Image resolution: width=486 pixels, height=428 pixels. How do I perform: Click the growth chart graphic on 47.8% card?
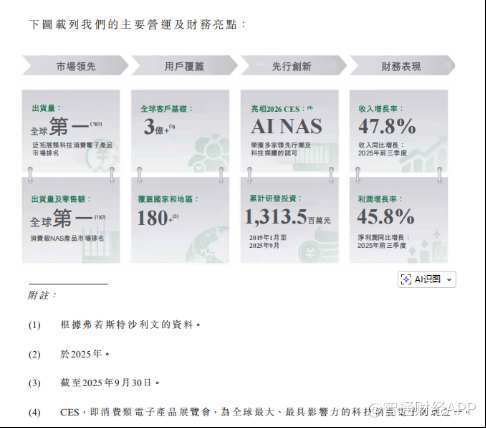424,154
